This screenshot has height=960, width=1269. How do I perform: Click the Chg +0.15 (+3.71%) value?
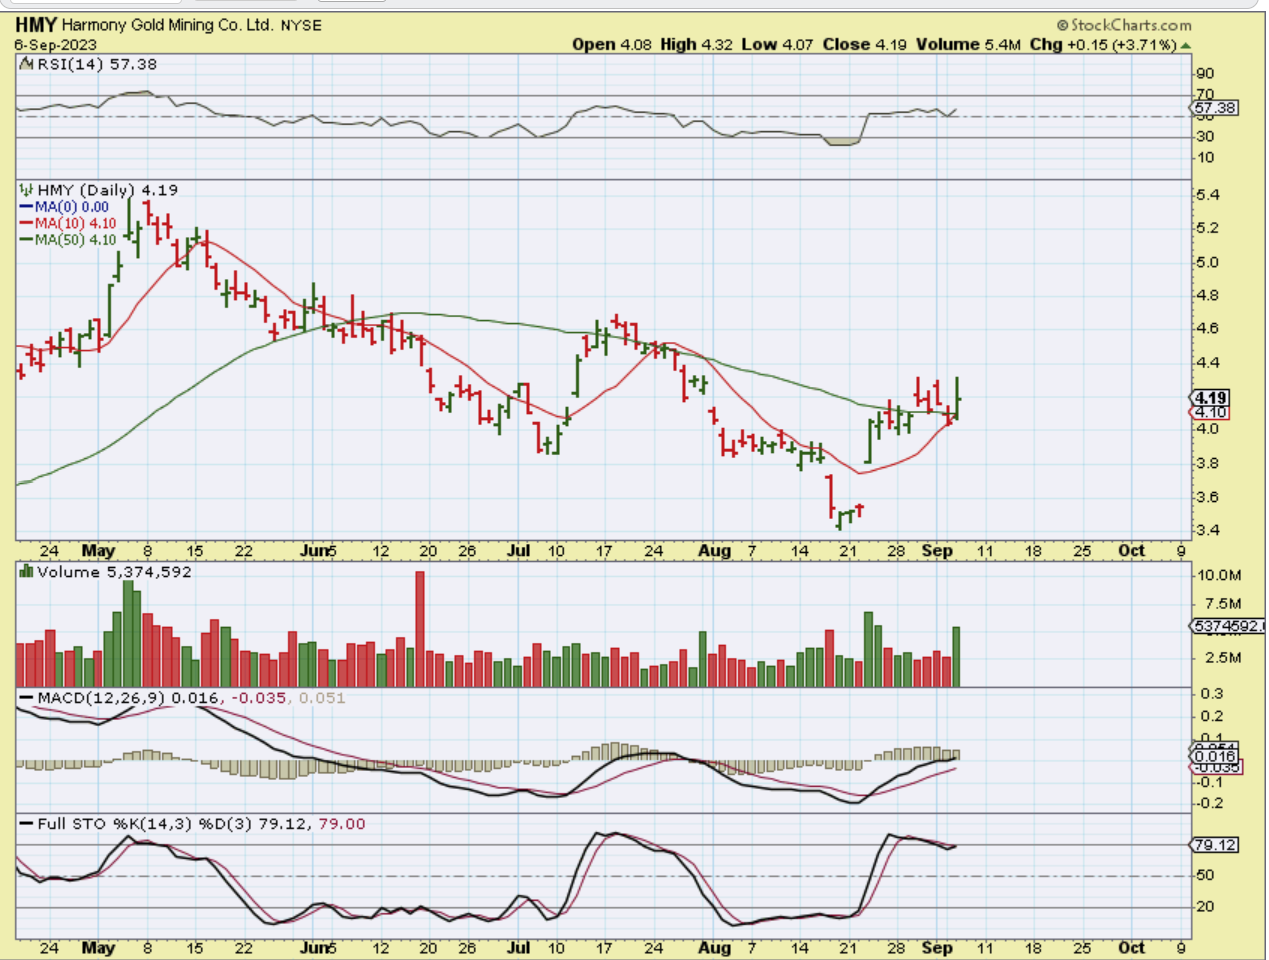(x=1103, y=45)
